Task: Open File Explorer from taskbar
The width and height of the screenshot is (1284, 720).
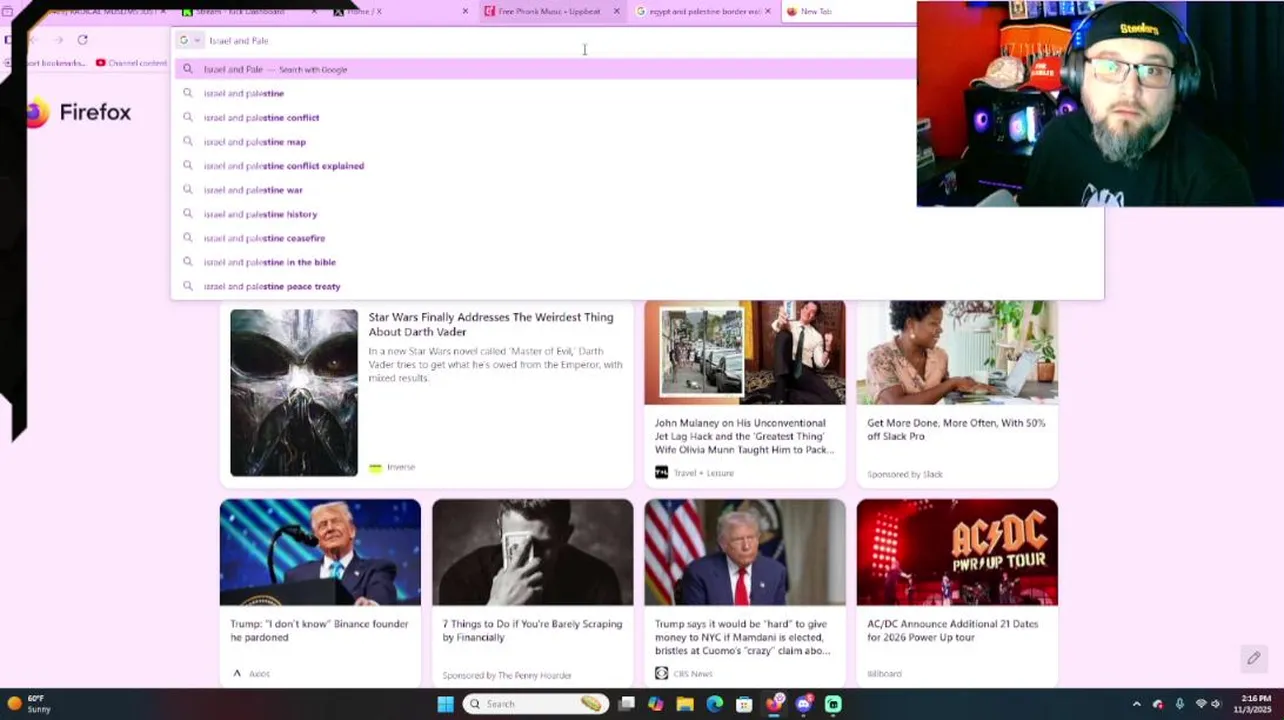Action: pyautogui.click(x=685, y=704)
